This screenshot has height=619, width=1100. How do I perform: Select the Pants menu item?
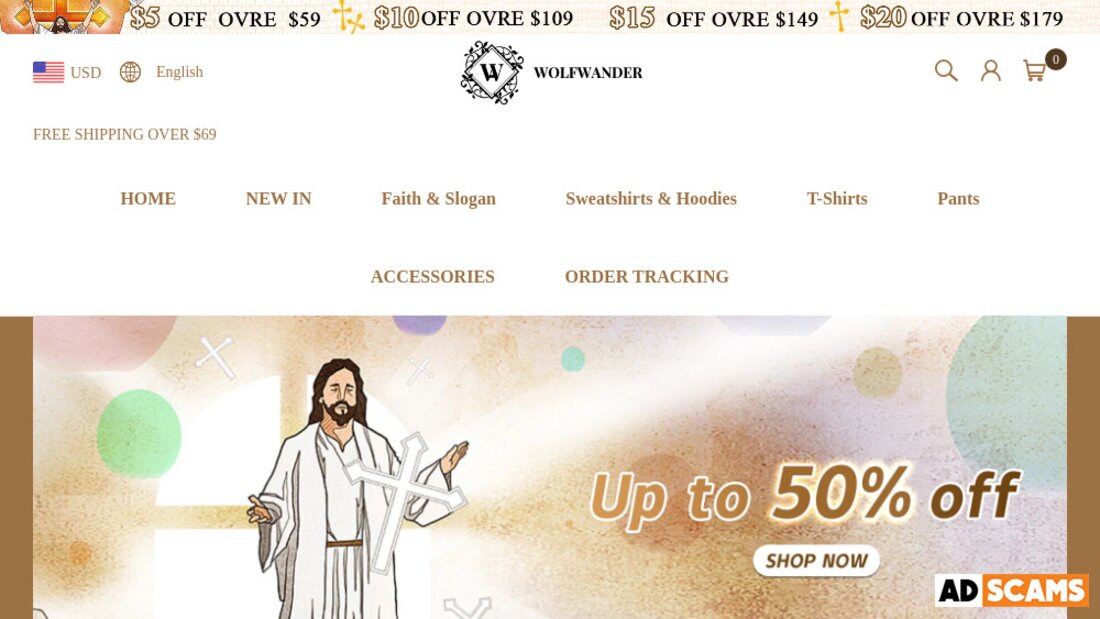click(x=958, y=199)
